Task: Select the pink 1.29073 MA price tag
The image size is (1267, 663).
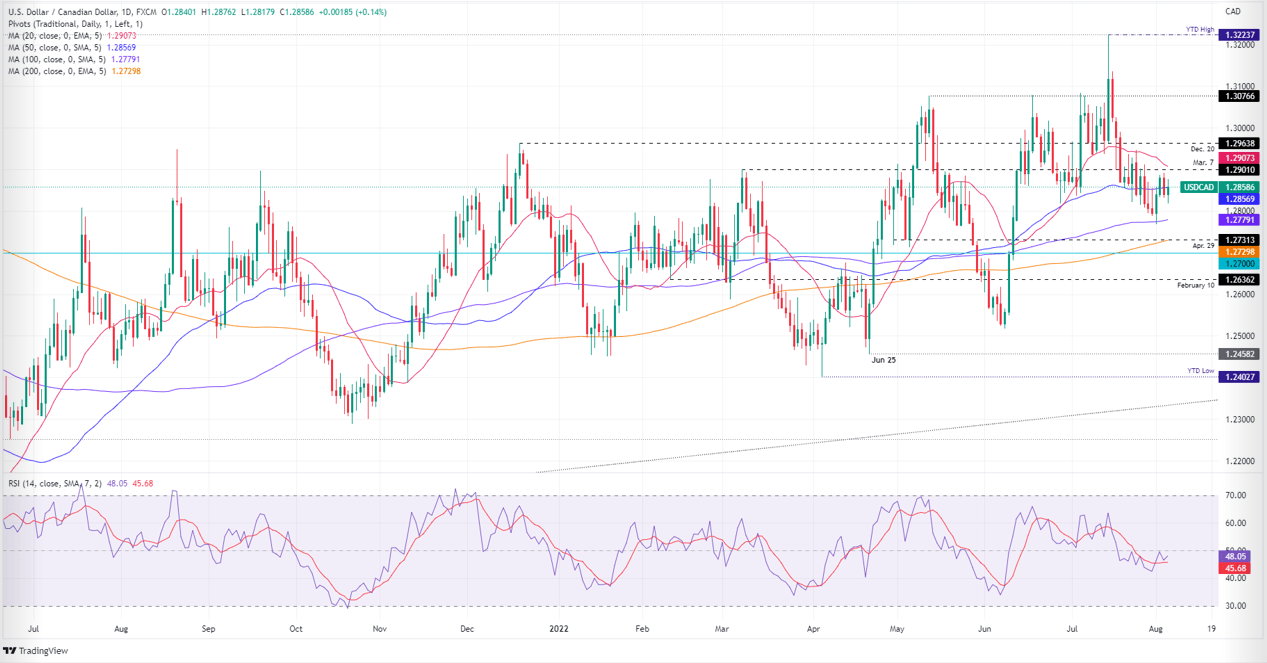Action: [1237, 158]
